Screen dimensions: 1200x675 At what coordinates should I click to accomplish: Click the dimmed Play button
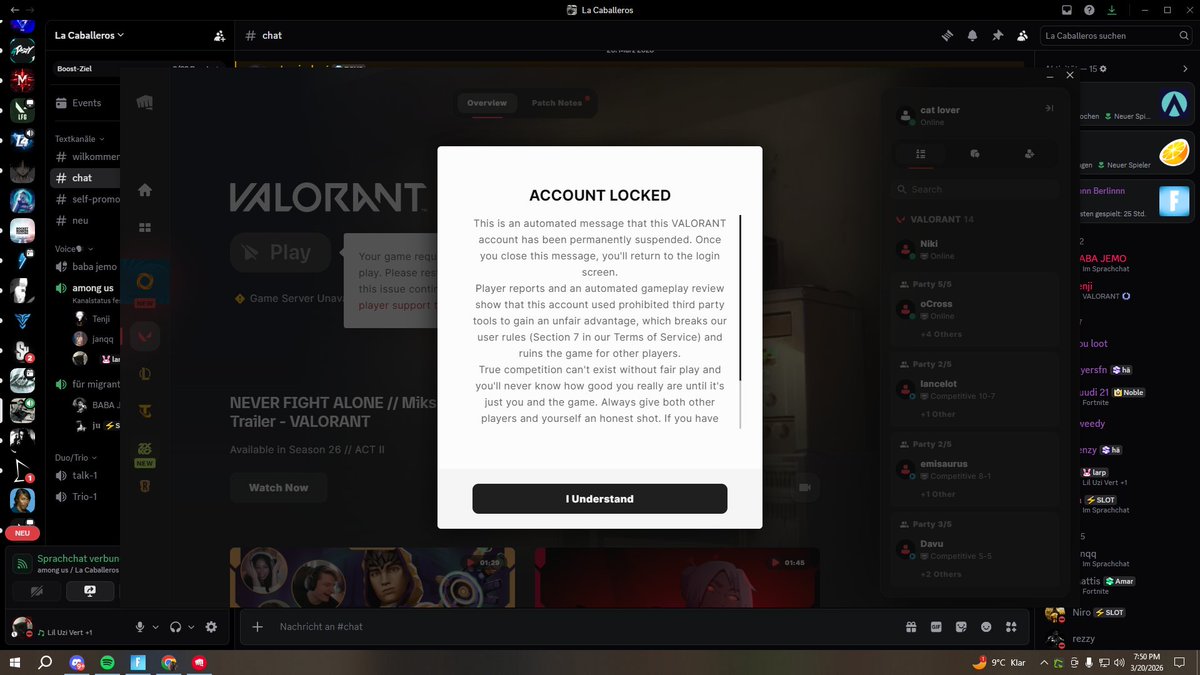(280, 253)
